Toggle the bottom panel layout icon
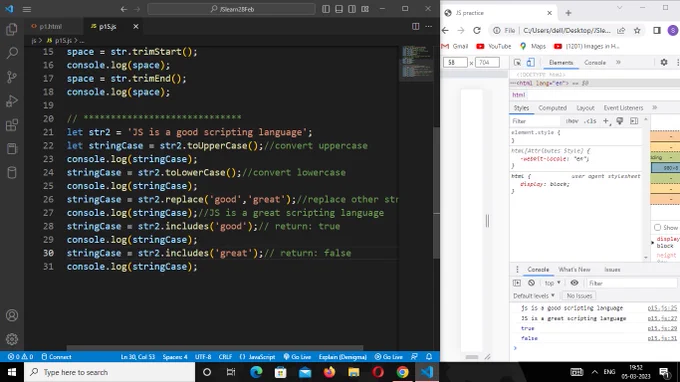Screen dimensions: 680x382 [339, 9]
